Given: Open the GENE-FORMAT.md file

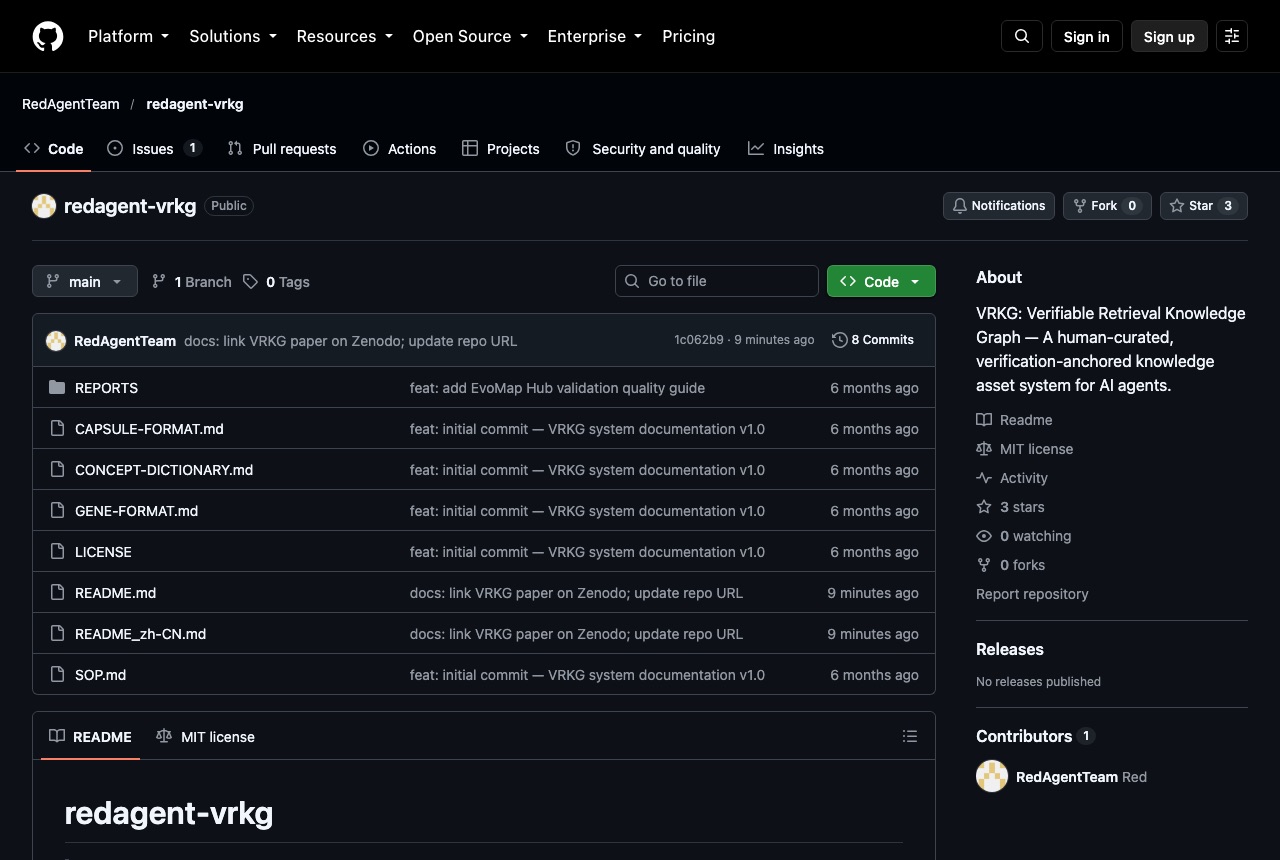Looking at the screenshot, I should (x=136, y=511).
